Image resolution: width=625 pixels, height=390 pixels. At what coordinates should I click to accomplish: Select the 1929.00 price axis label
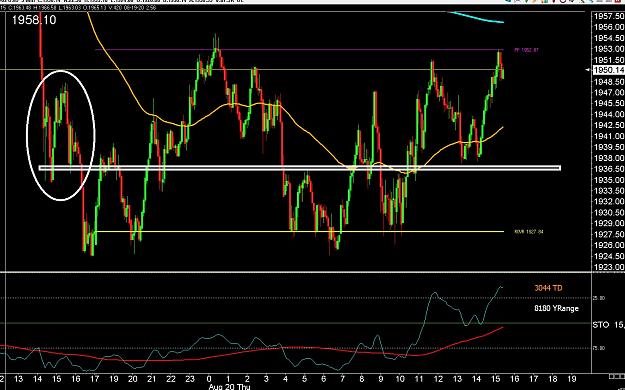[609, 223]
